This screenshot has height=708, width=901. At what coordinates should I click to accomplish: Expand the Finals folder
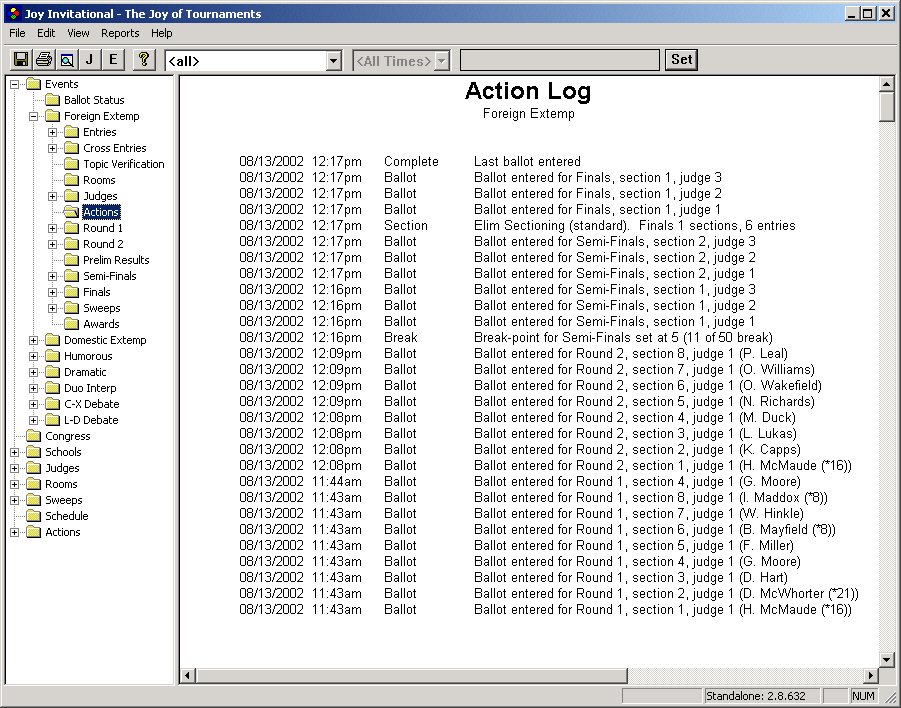53,293
